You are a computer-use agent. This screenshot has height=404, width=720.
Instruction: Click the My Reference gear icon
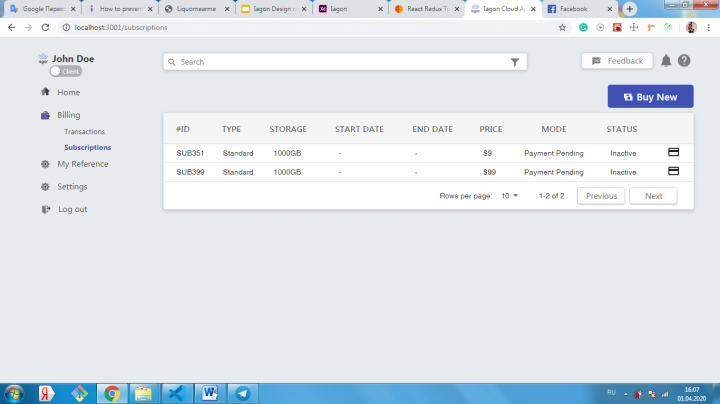pos(45,164)
